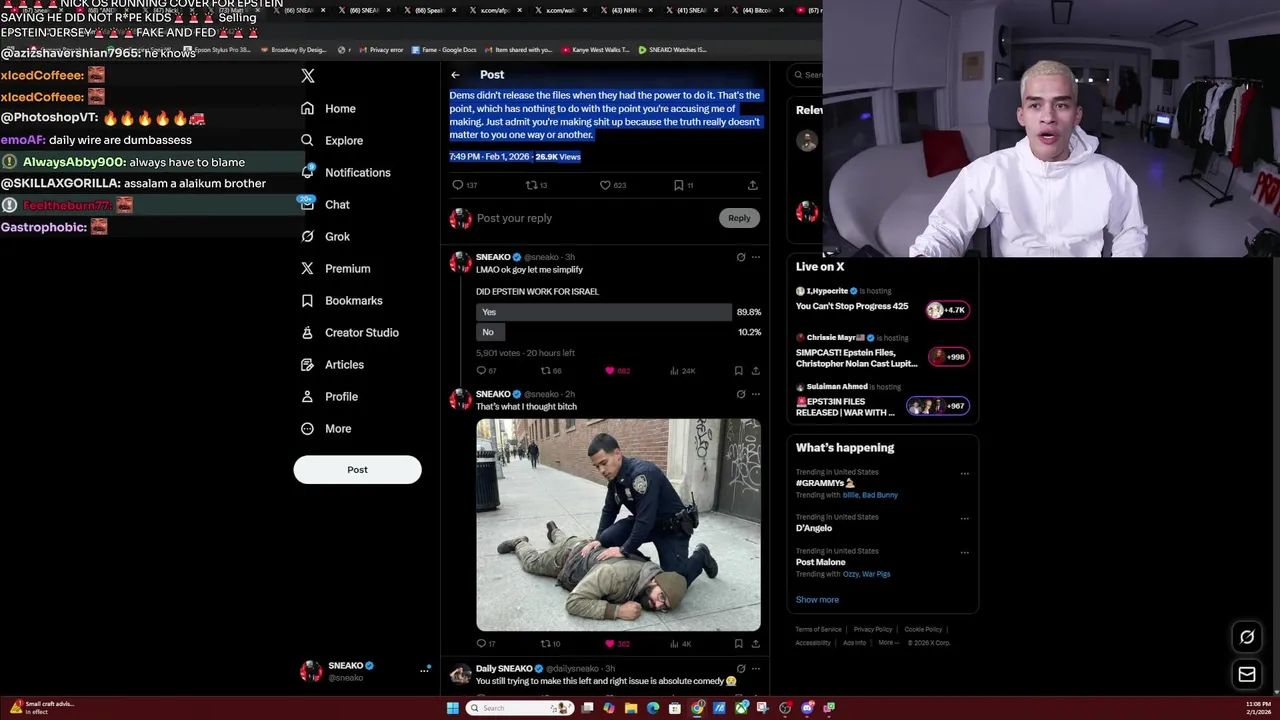
Task: Open Windows Start menu
Action: 453,708
